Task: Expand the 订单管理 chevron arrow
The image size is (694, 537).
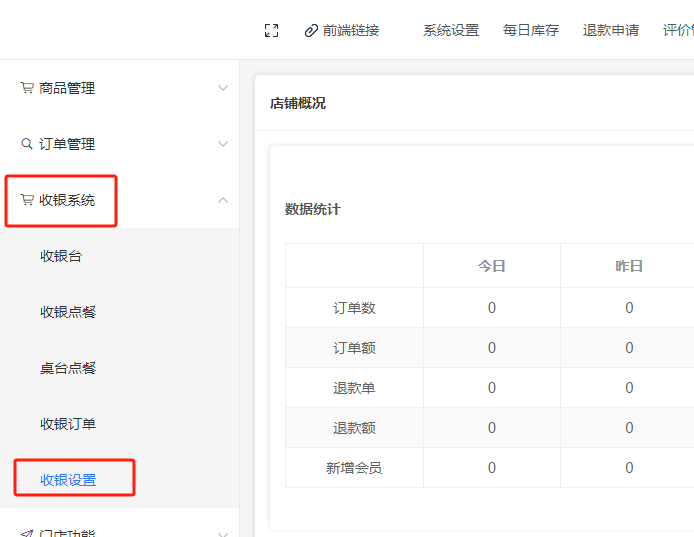Action: [223, 144]
